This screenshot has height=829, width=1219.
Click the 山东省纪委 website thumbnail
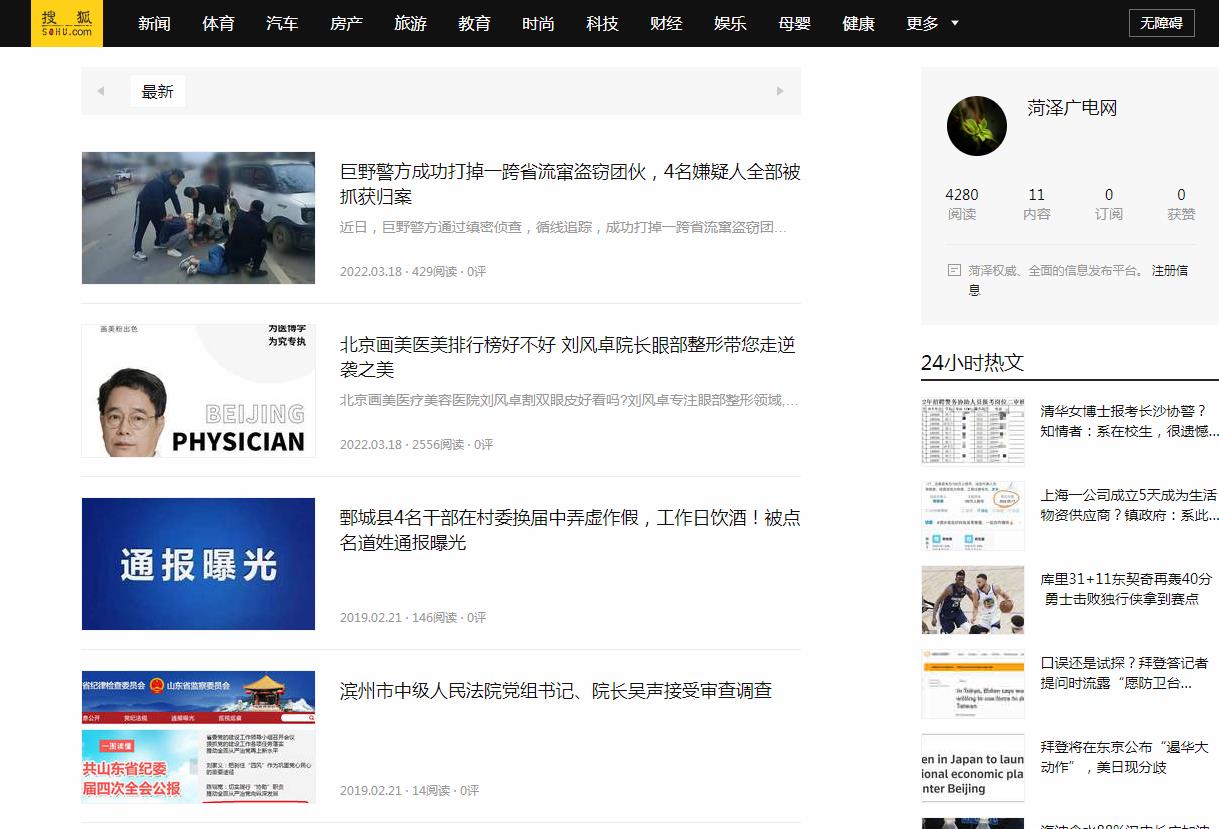click(x=198, y=737)
